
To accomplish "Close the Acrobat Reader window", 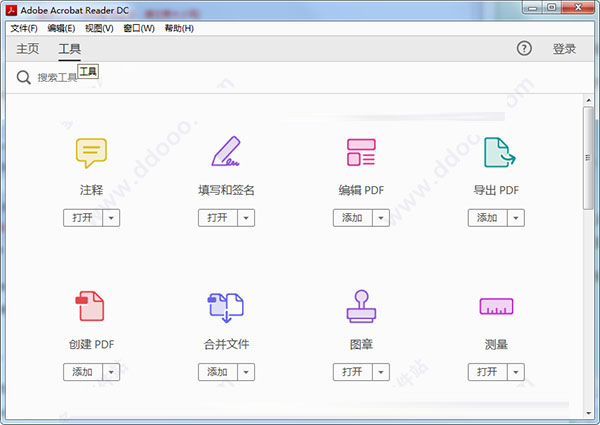I will (x=578, y=7).
